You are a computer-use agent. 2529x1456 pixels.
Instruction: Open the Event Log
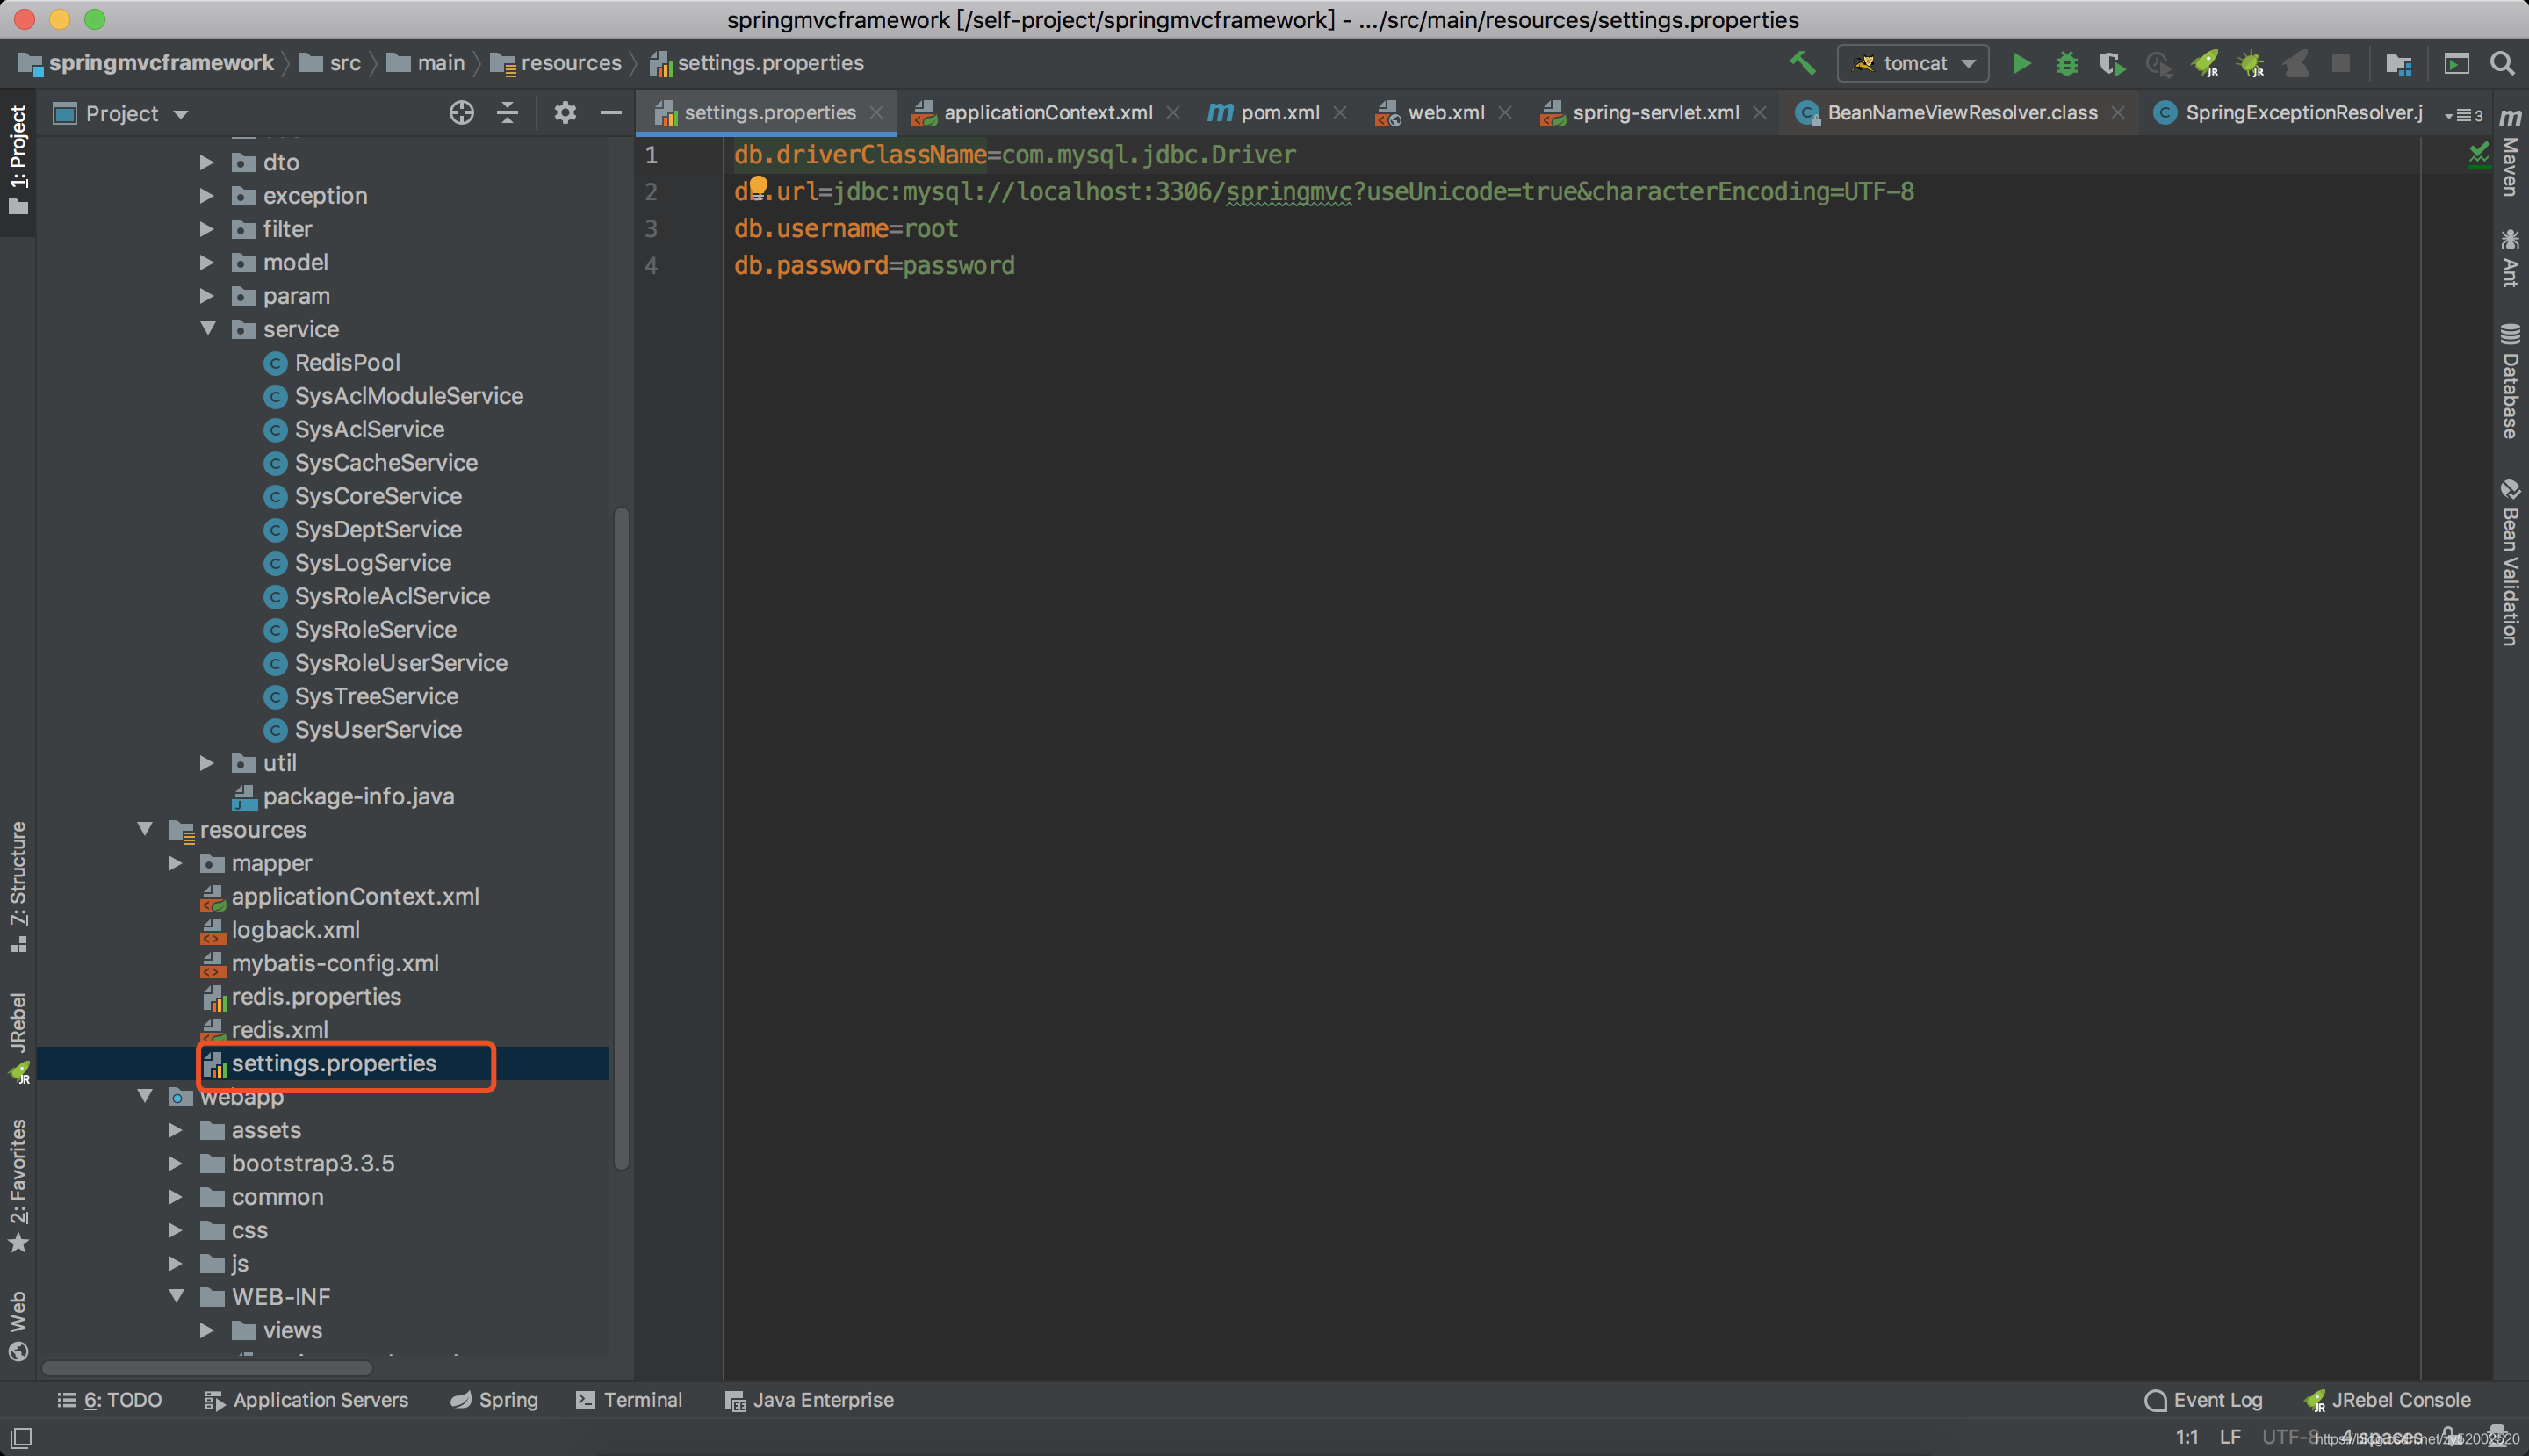pos(2203,1400)
